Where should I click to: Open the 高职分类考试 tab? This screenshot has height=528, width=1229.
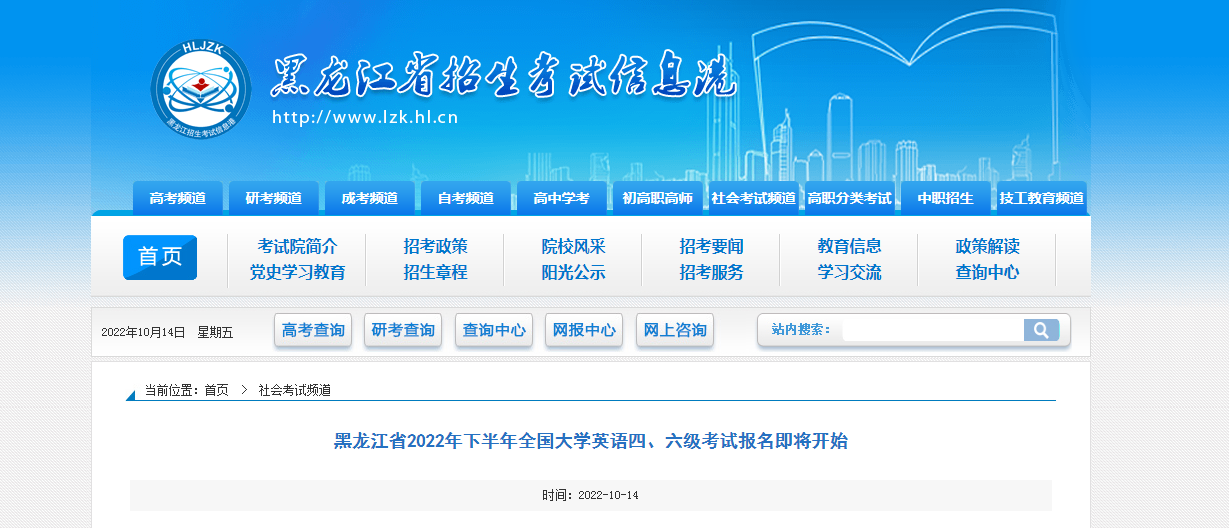click(x=849, y=198)
